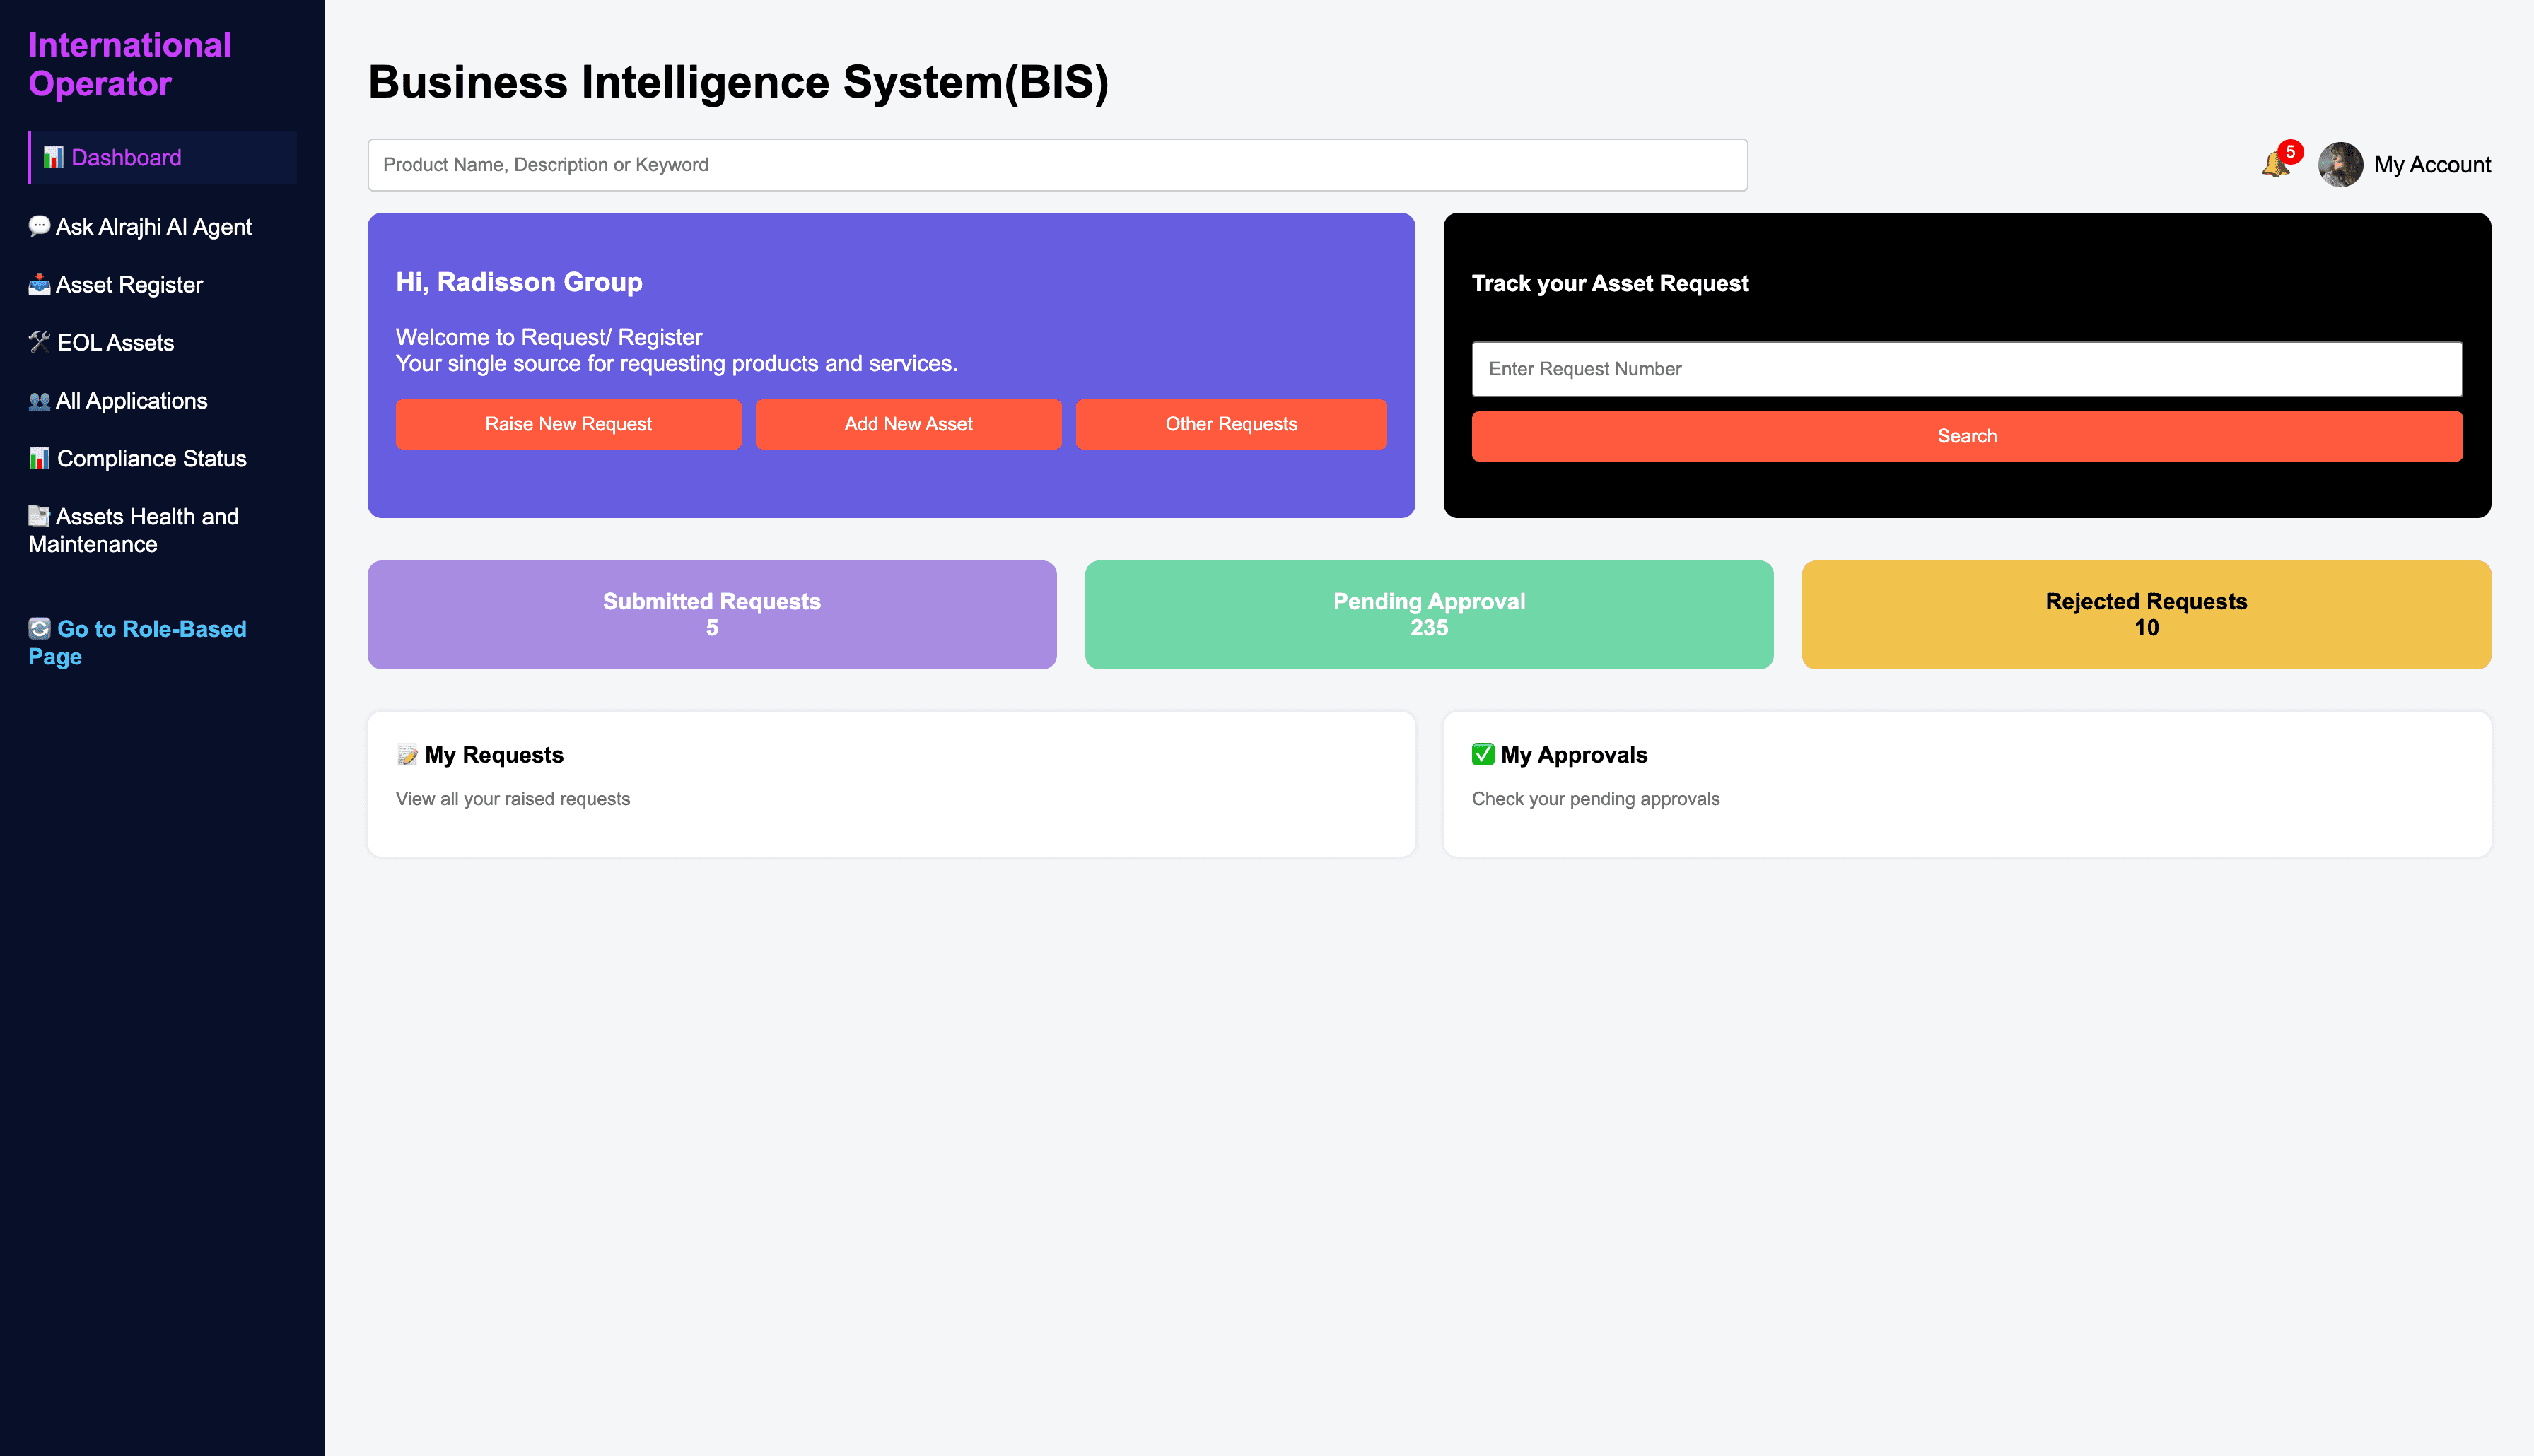Focus the Enter Request Number field
Screen dimensions: 2534x1456
coord(1966,369)
